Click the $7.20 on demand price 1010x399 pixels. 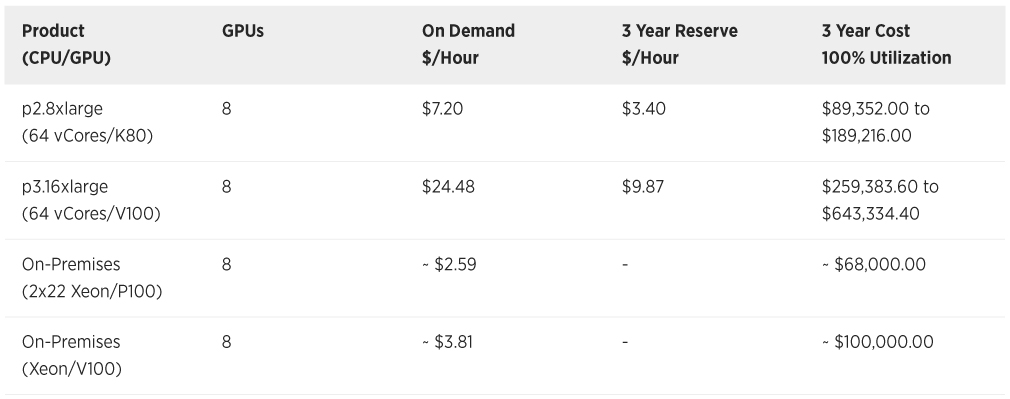pos(443,109)
